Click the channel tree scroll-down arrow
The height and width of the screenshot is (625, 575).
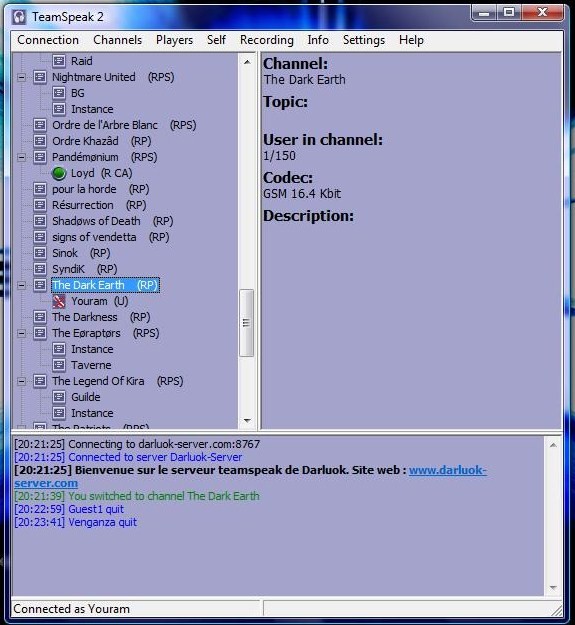pos(247,421)
